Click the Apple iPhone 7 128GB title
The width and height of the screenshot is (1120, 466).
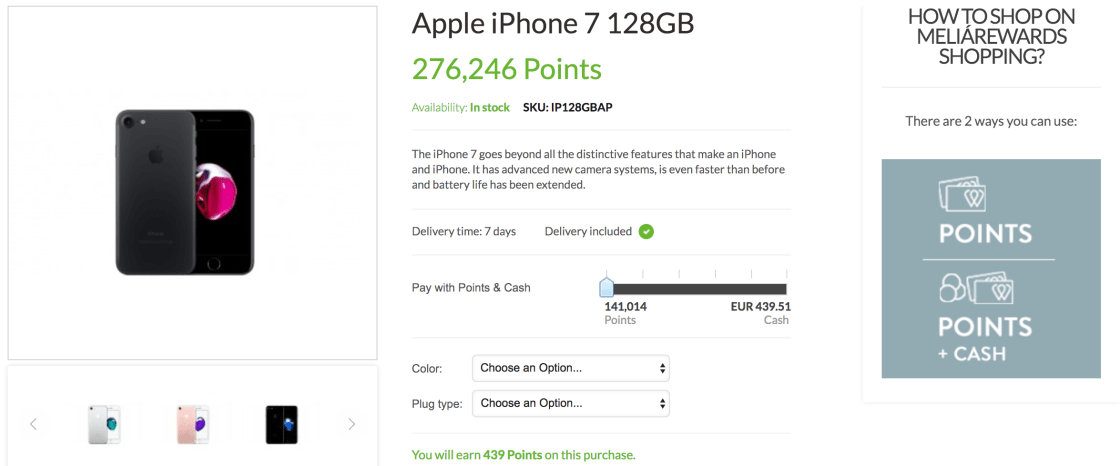pos(553,23)
